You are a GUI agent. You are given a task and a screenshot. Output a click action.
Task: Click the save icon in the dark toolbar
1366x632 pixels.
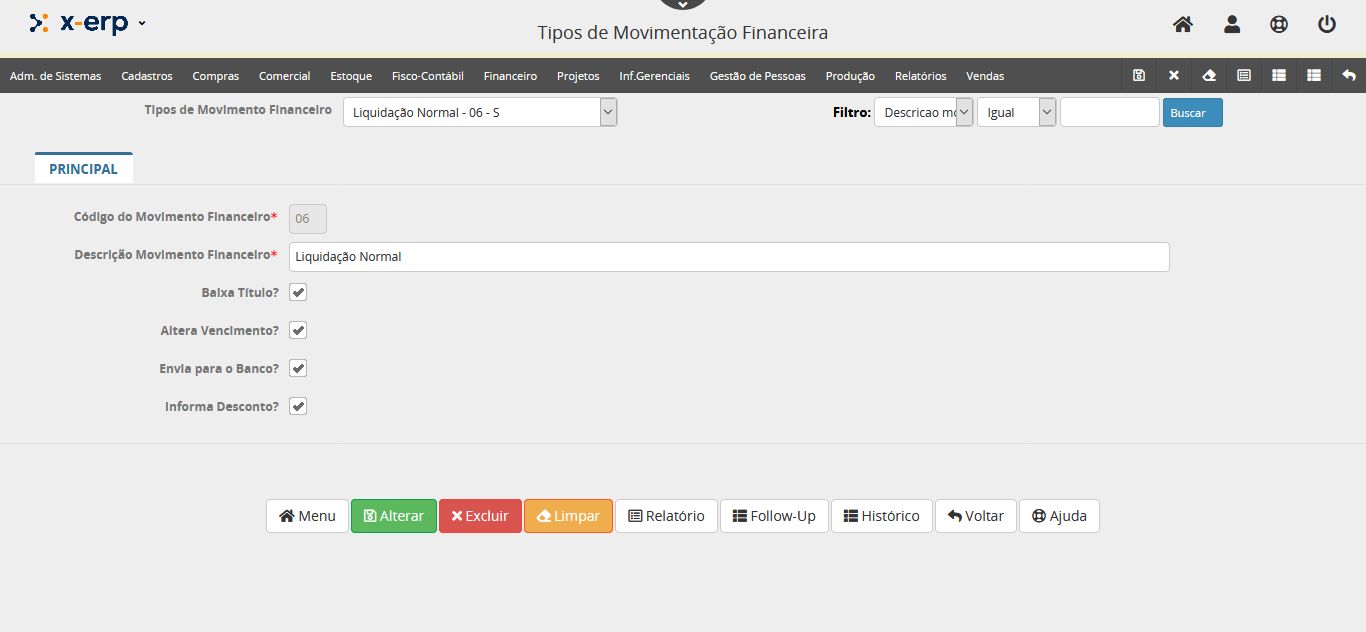(x=1139, y=75)
